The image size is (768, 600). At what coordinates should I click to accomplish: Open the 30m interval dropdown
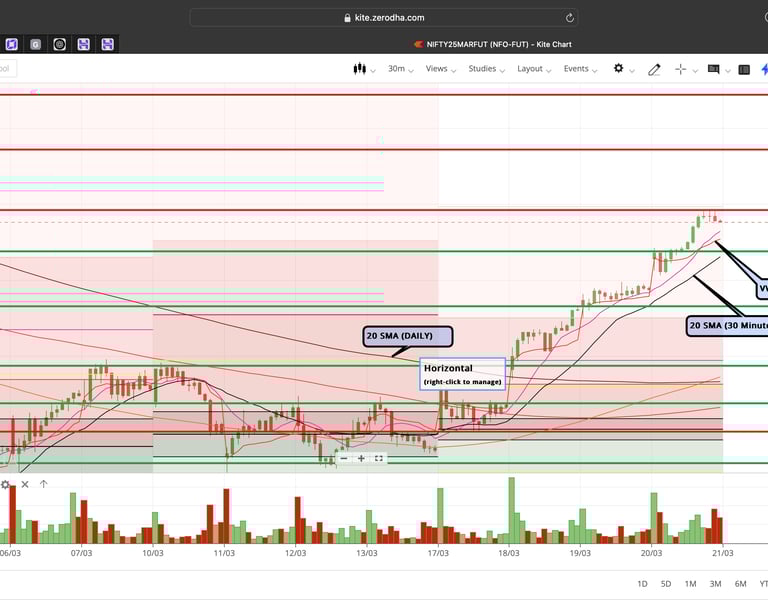coord(400,69)
